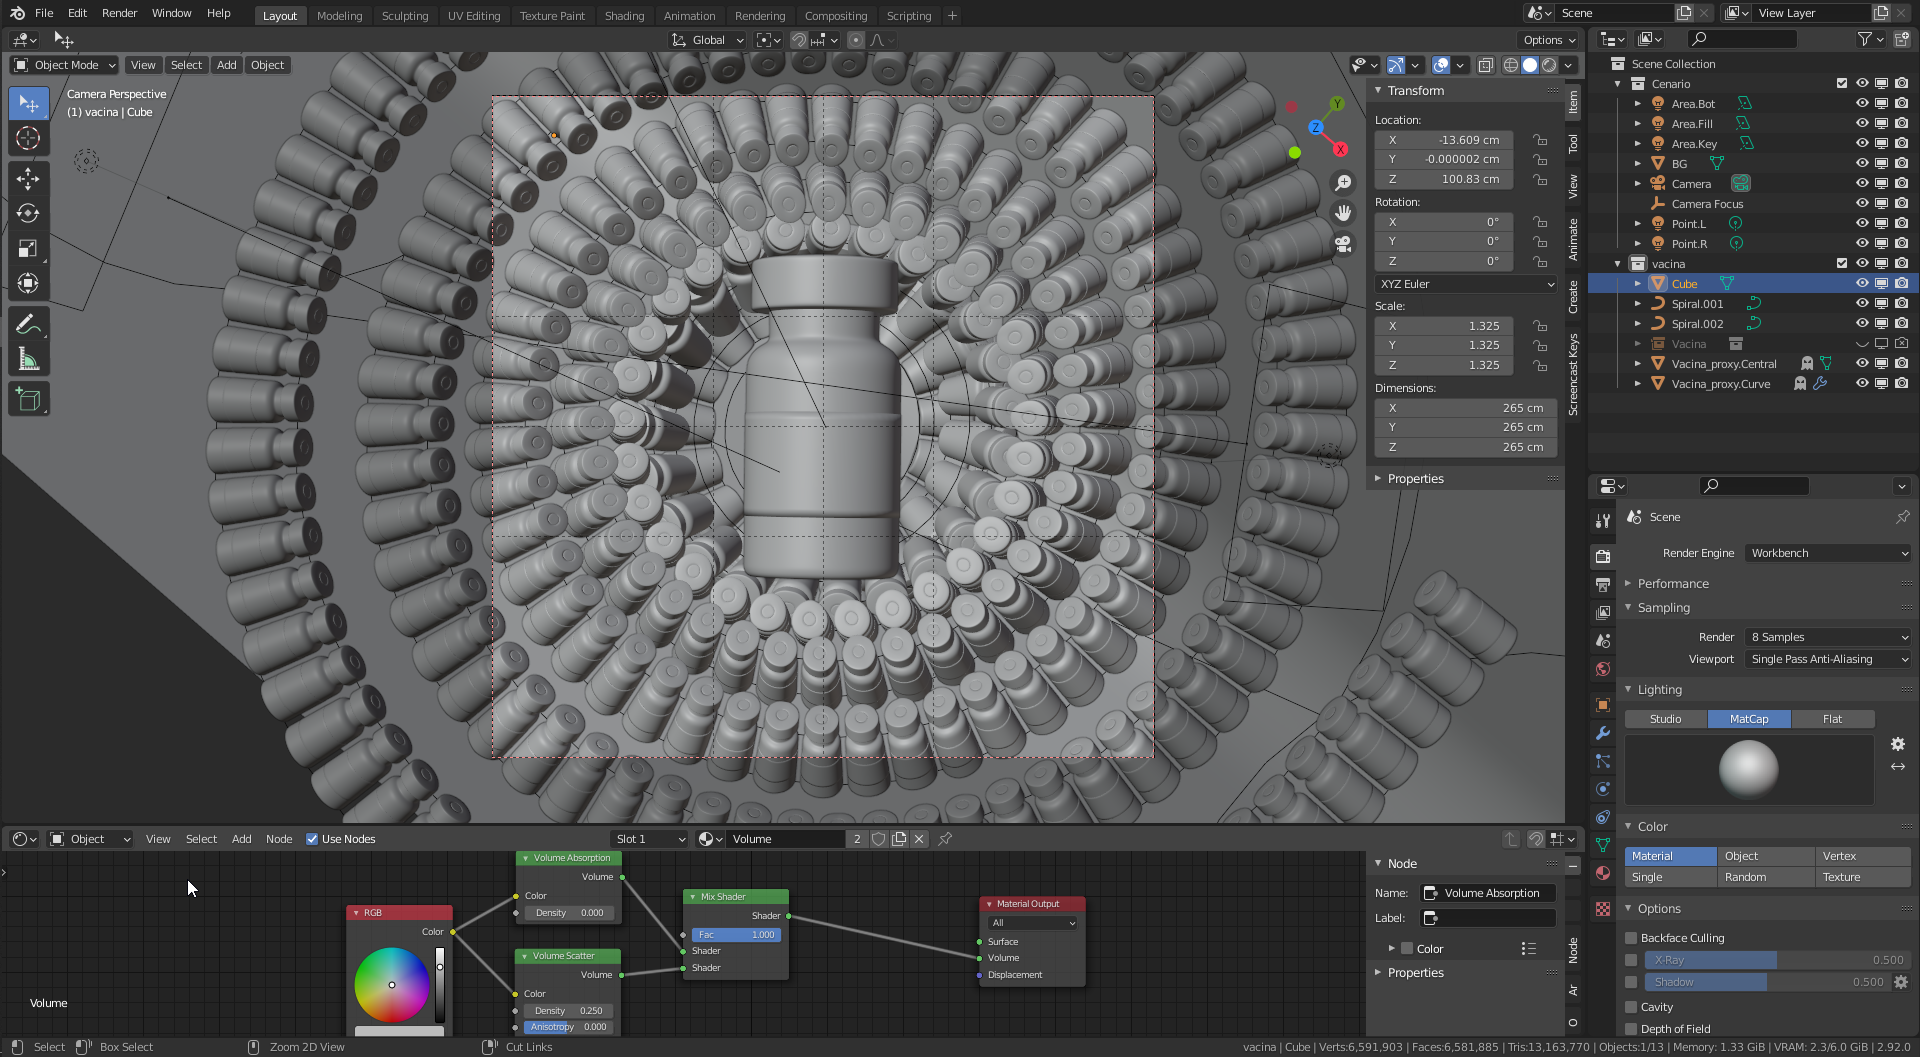This screenshot has height=1057, width=1920.
Task: Switch to the Shading workspace tab
Action: [x=624, y=15]
